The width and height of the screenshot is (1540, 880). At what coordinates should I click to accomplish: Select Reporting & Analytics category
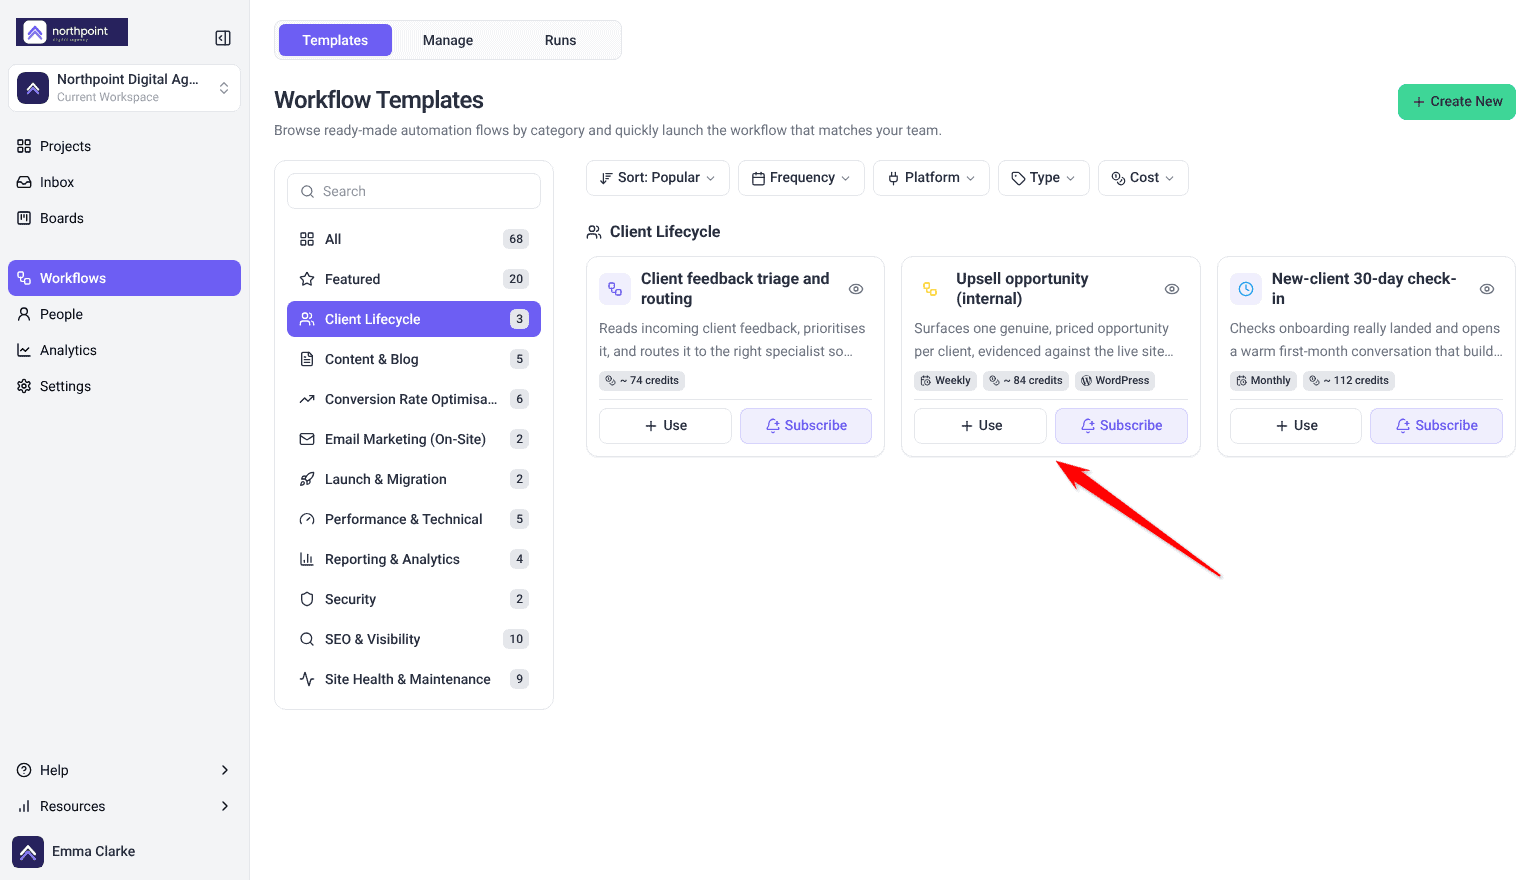click(414, 559)
